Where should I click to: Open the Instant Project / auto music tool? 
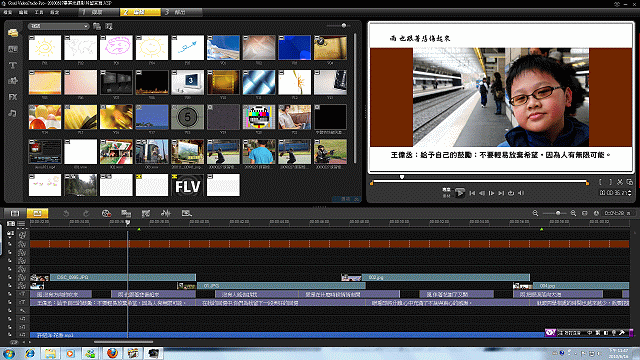(186, 213)
